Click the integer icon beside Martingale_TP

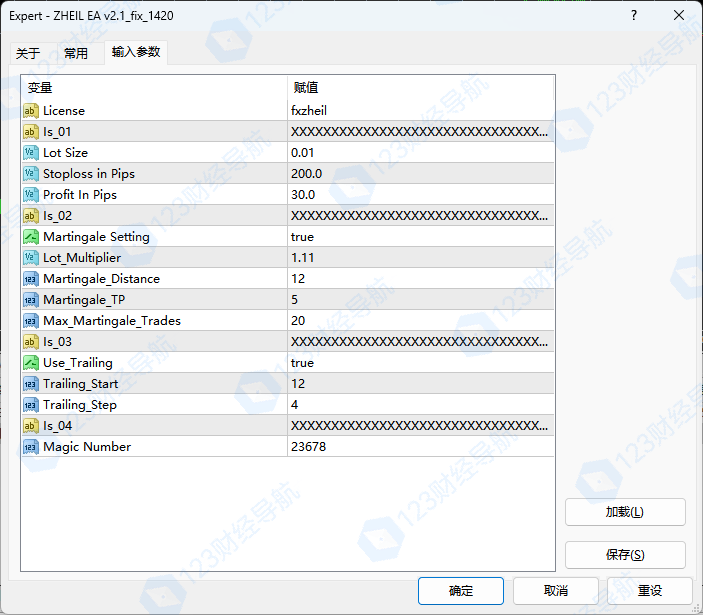(x=30, y=300)
